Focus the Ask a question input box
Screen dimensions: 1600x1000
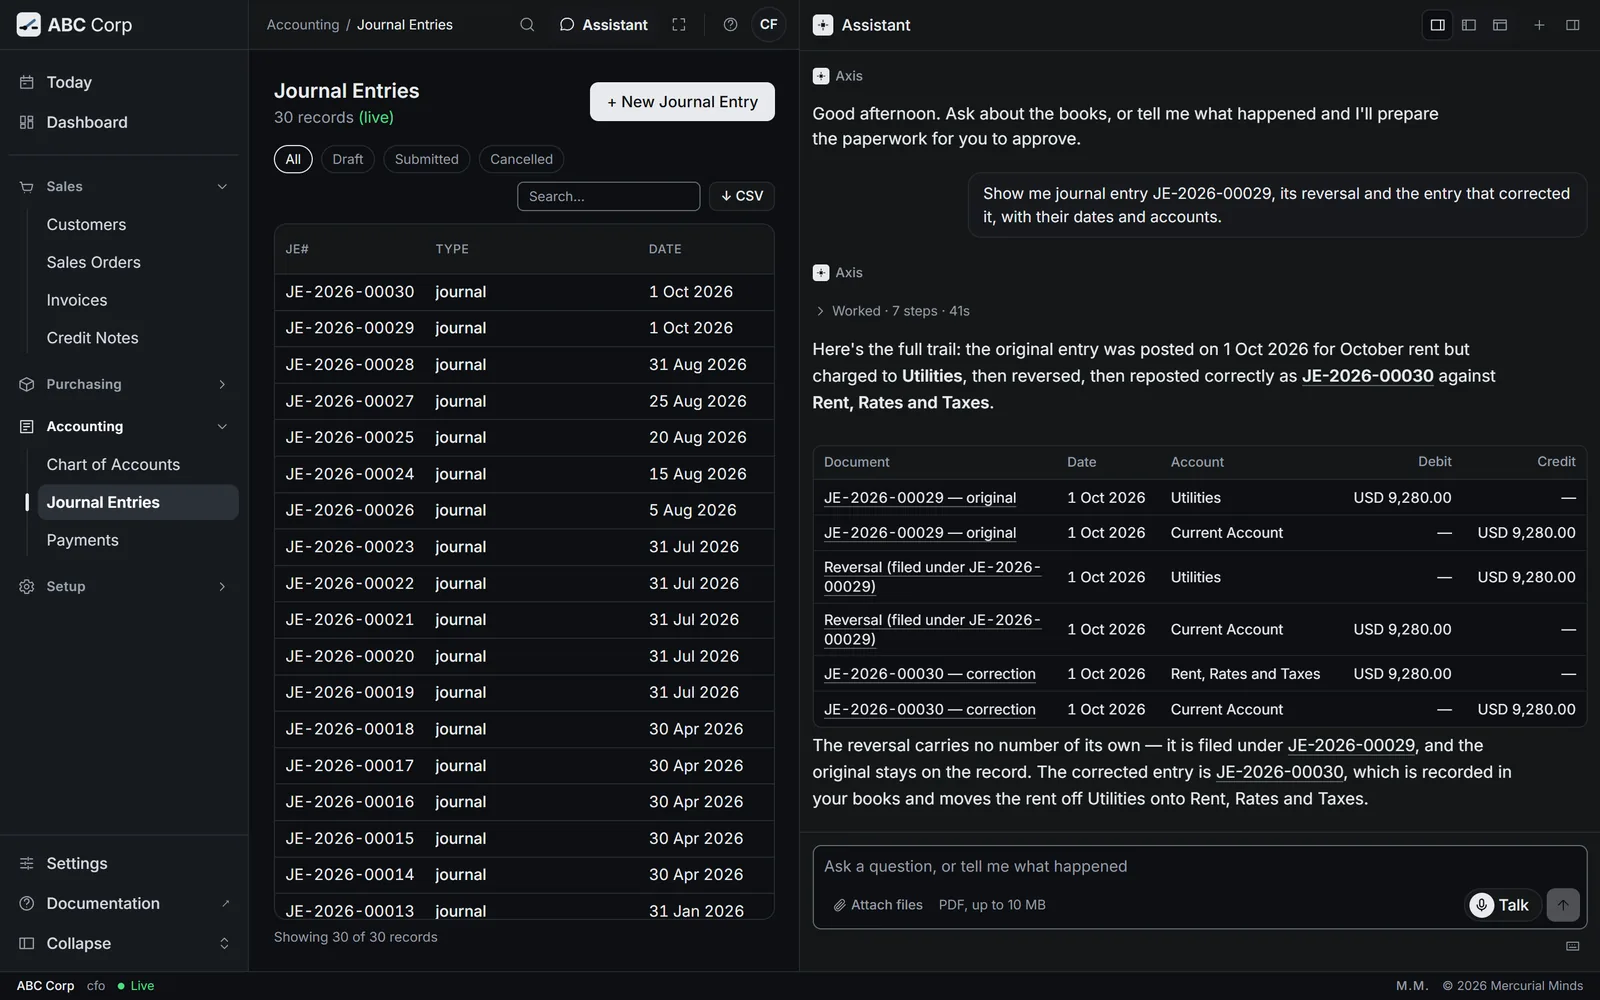pos(1199,866)
